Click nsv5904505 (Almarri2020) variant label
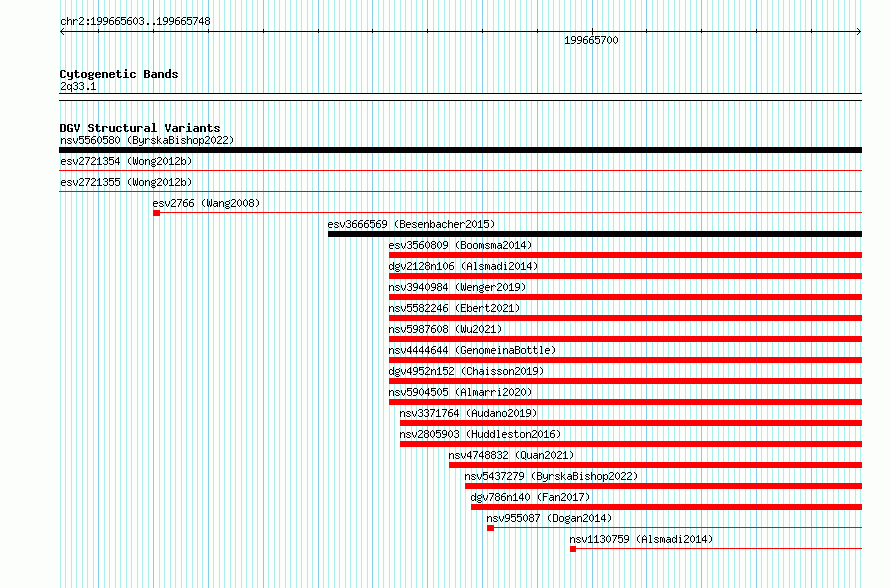The height and width of the screenshot is (588, 890). [460, 392]
